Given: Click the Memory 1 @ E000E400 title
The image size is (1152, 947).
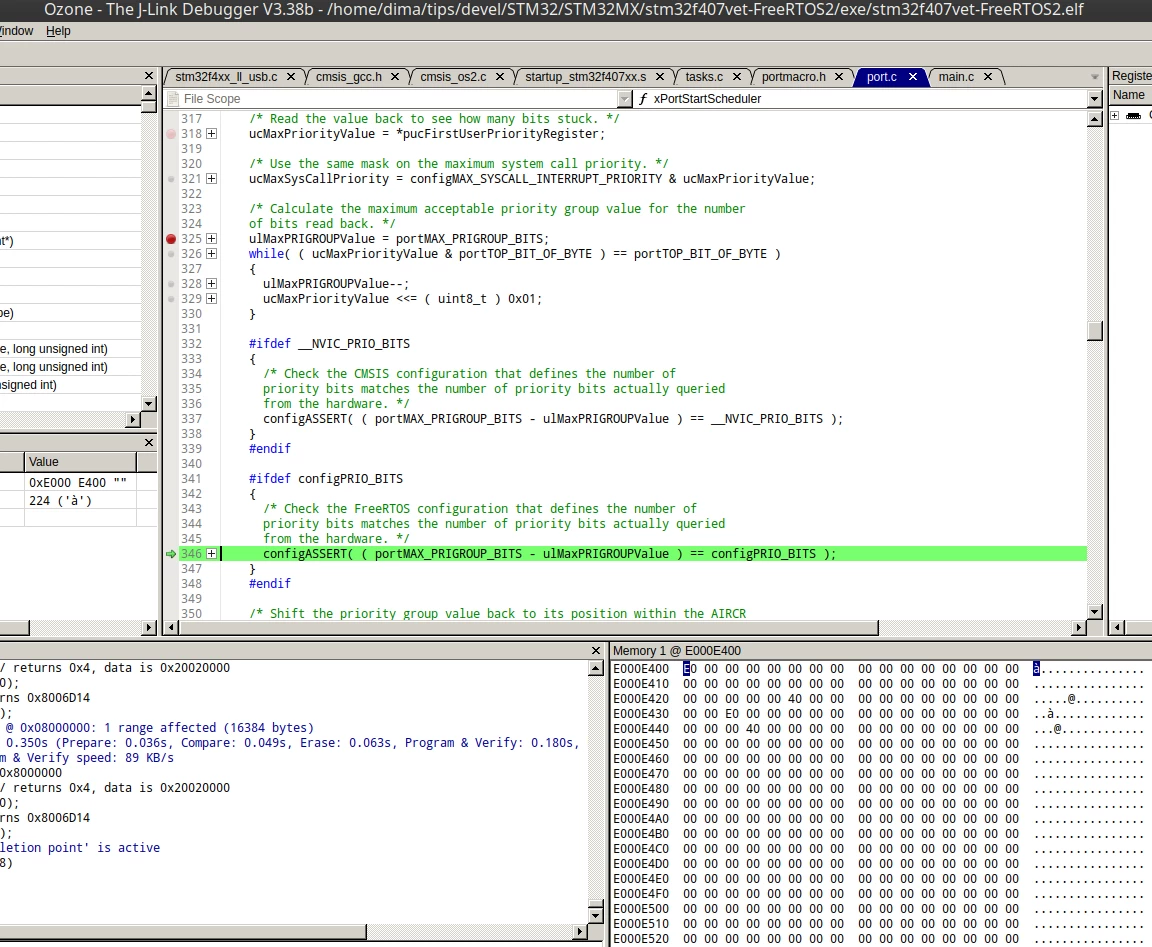Looking at the screenshot, I should tap(677, 651).
